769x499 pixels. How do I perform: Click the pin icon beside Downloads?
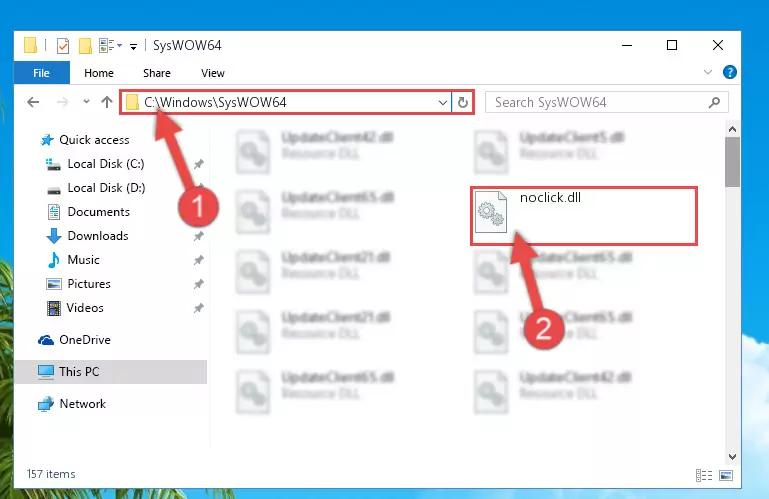click(199, 236)
